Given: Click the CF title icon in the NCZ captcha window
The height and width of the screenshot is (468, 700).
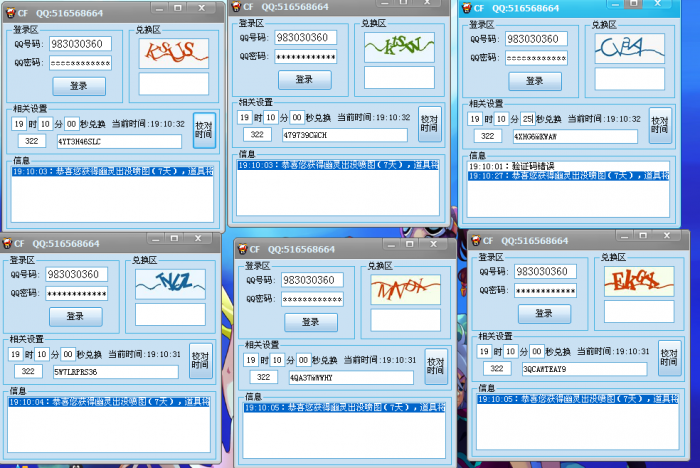Looking at the screenshot, I should [7, 243].
